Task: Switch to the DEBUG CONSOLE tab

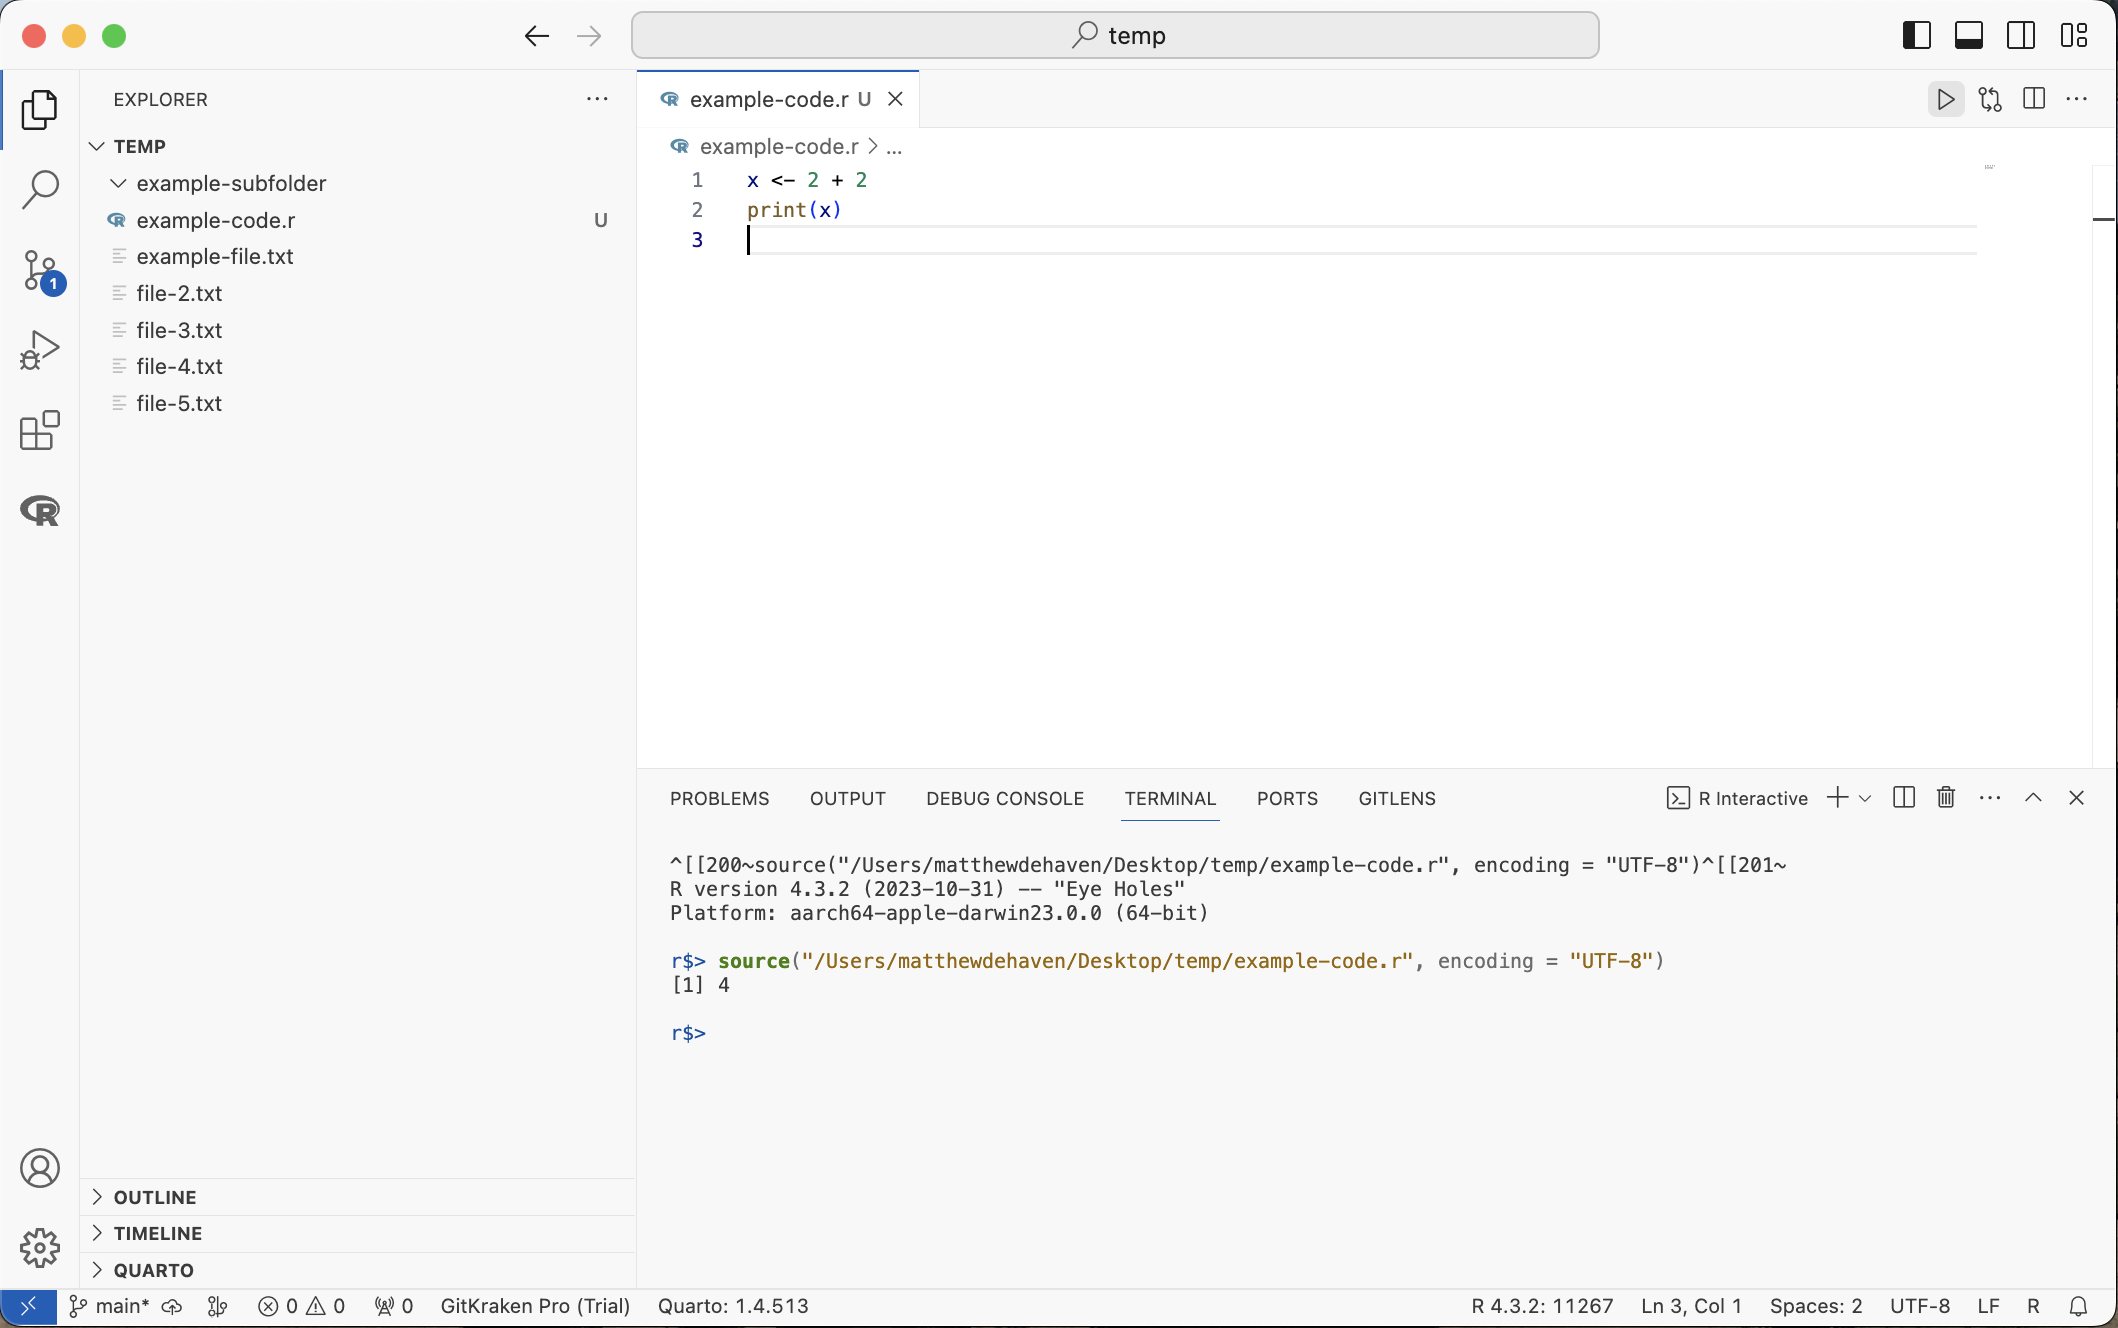Action: tap(1004, 798)
